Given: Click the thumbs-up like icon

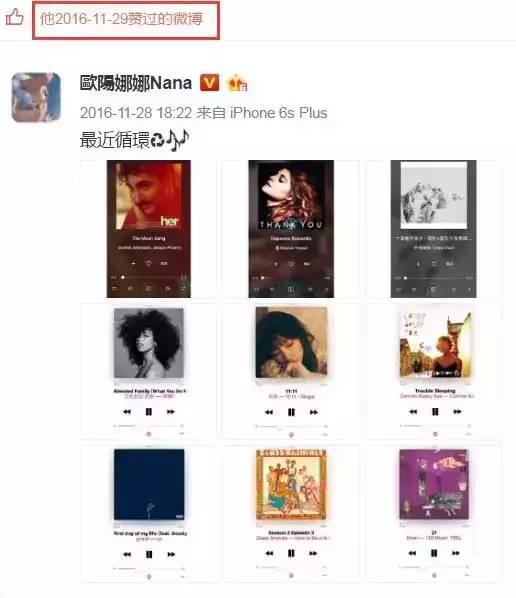Looking at the screenshot, I should tap(14, 17).
